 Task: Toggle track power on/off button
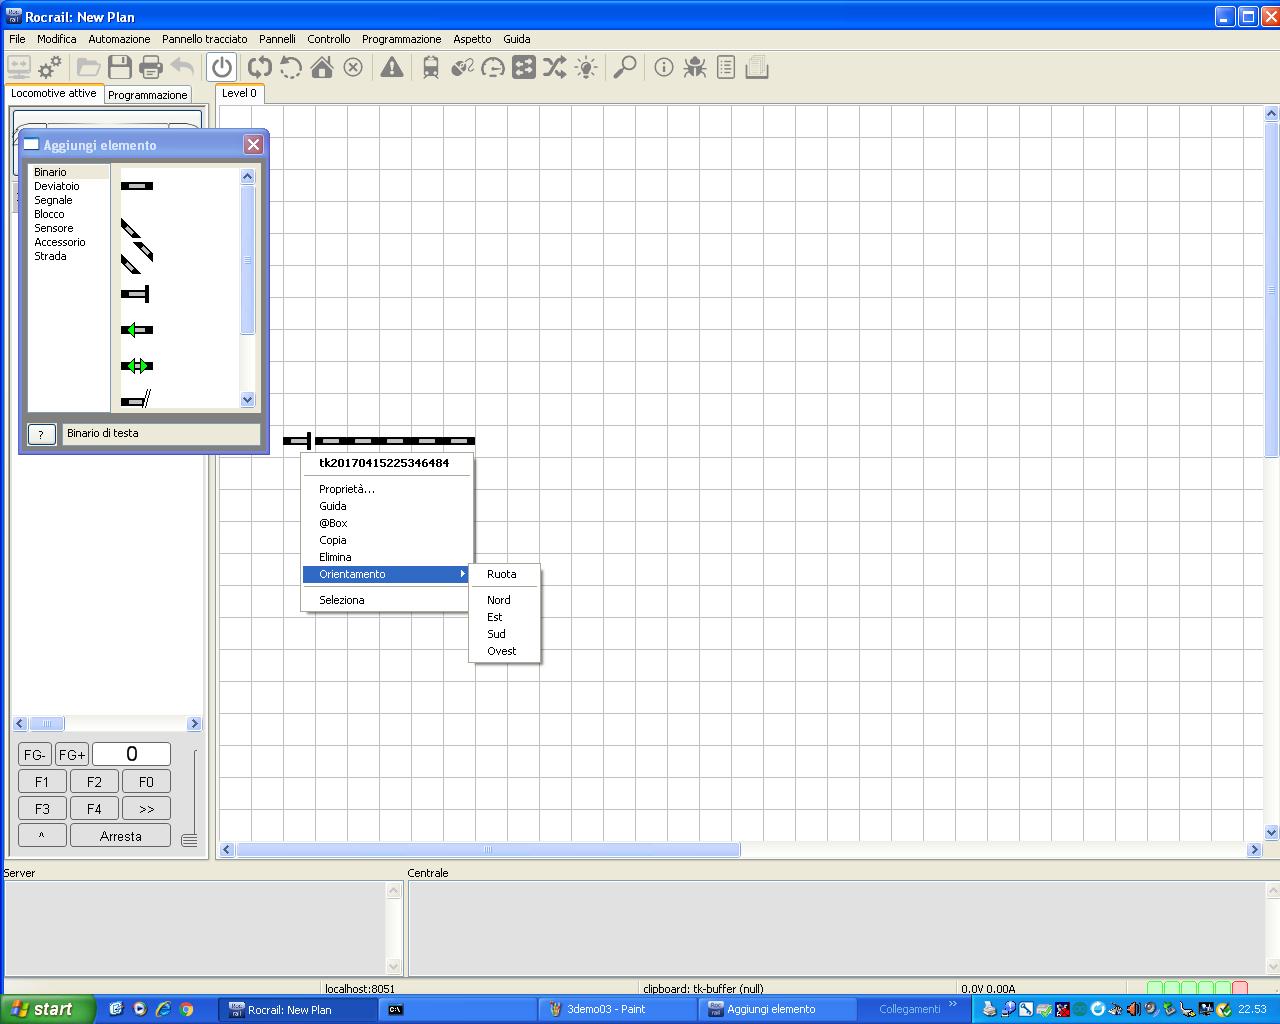pos(222,68)
